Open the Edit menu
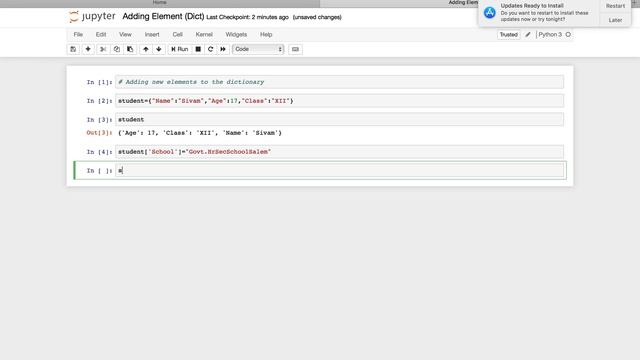 point(101,35)
